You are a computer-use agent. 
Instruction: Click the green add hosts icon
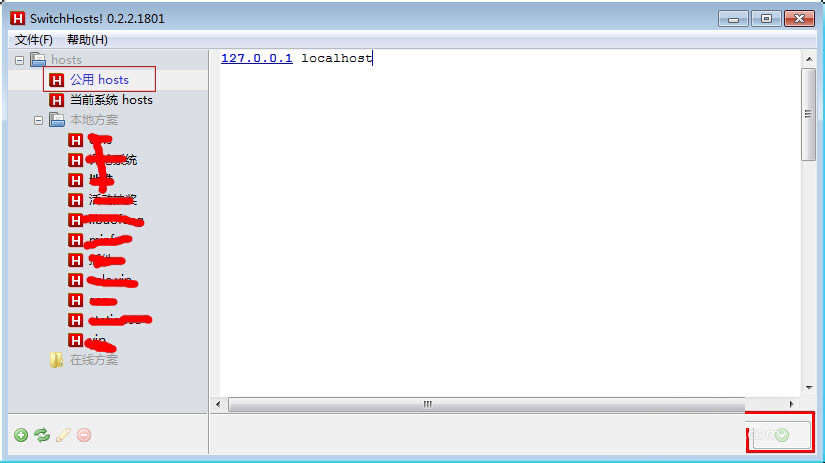click(x=21, y=435)
